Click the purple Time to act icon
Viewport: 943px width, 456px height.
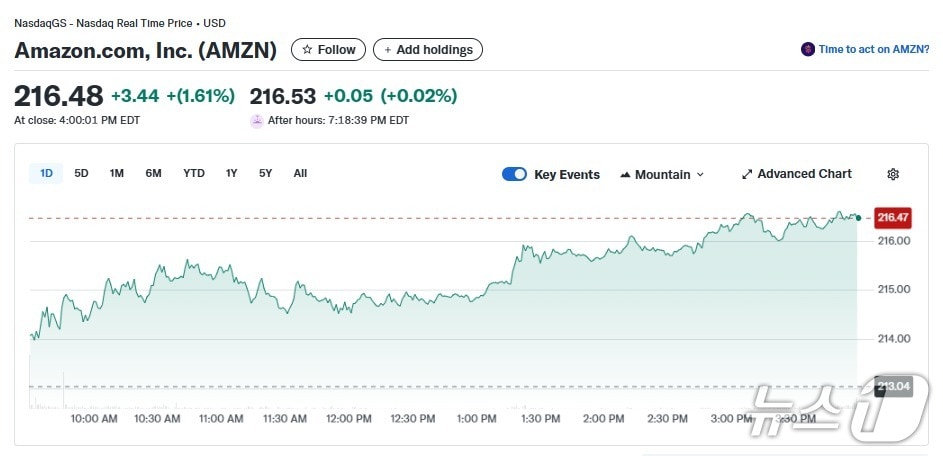tap(807, 49)
